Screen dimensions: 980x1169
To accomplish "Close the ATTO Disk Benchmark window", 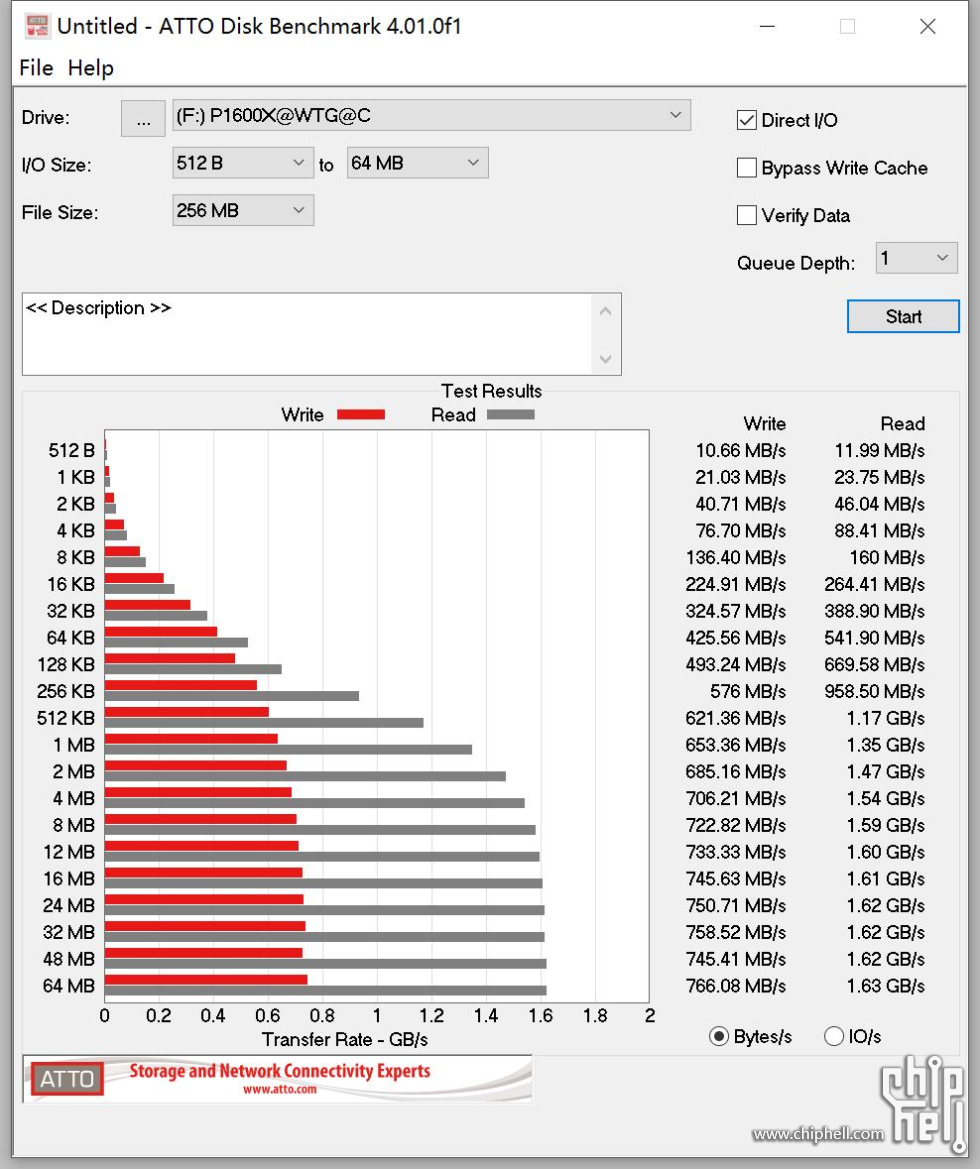I will click(927, 27).
